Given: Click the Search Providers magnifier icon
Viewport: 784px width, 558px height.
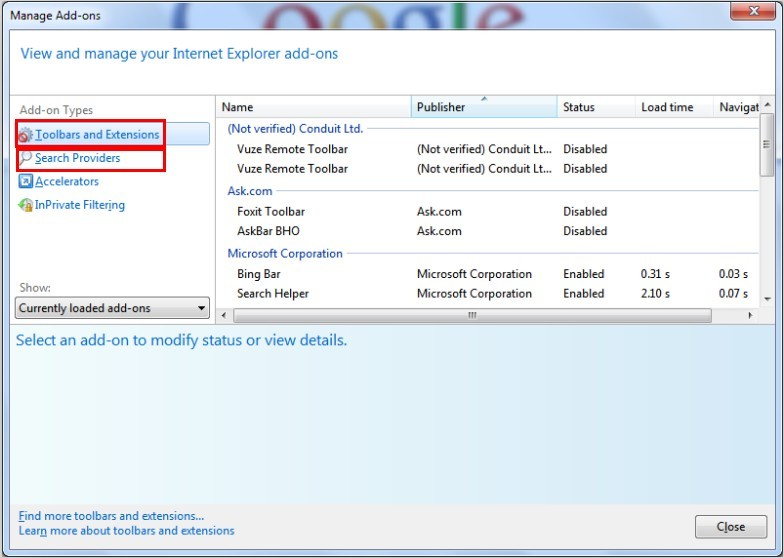Looking at the screenshot, I should pos(26,158).
